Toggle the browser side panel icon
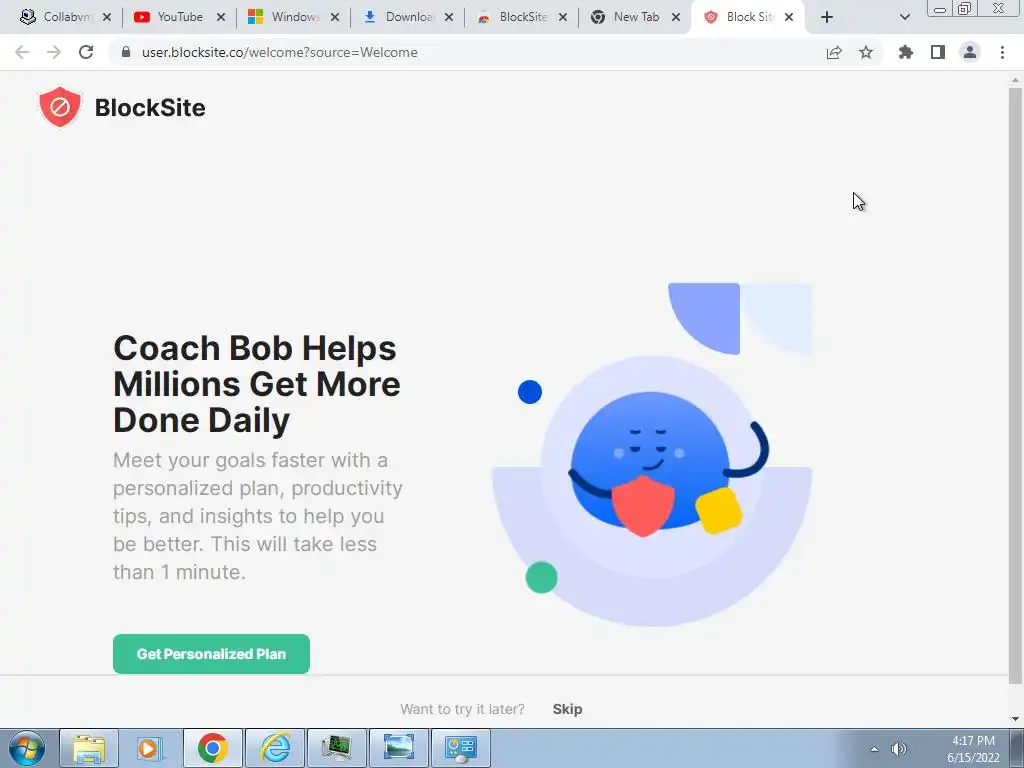1024x768 pixels. tap(938, 52)
